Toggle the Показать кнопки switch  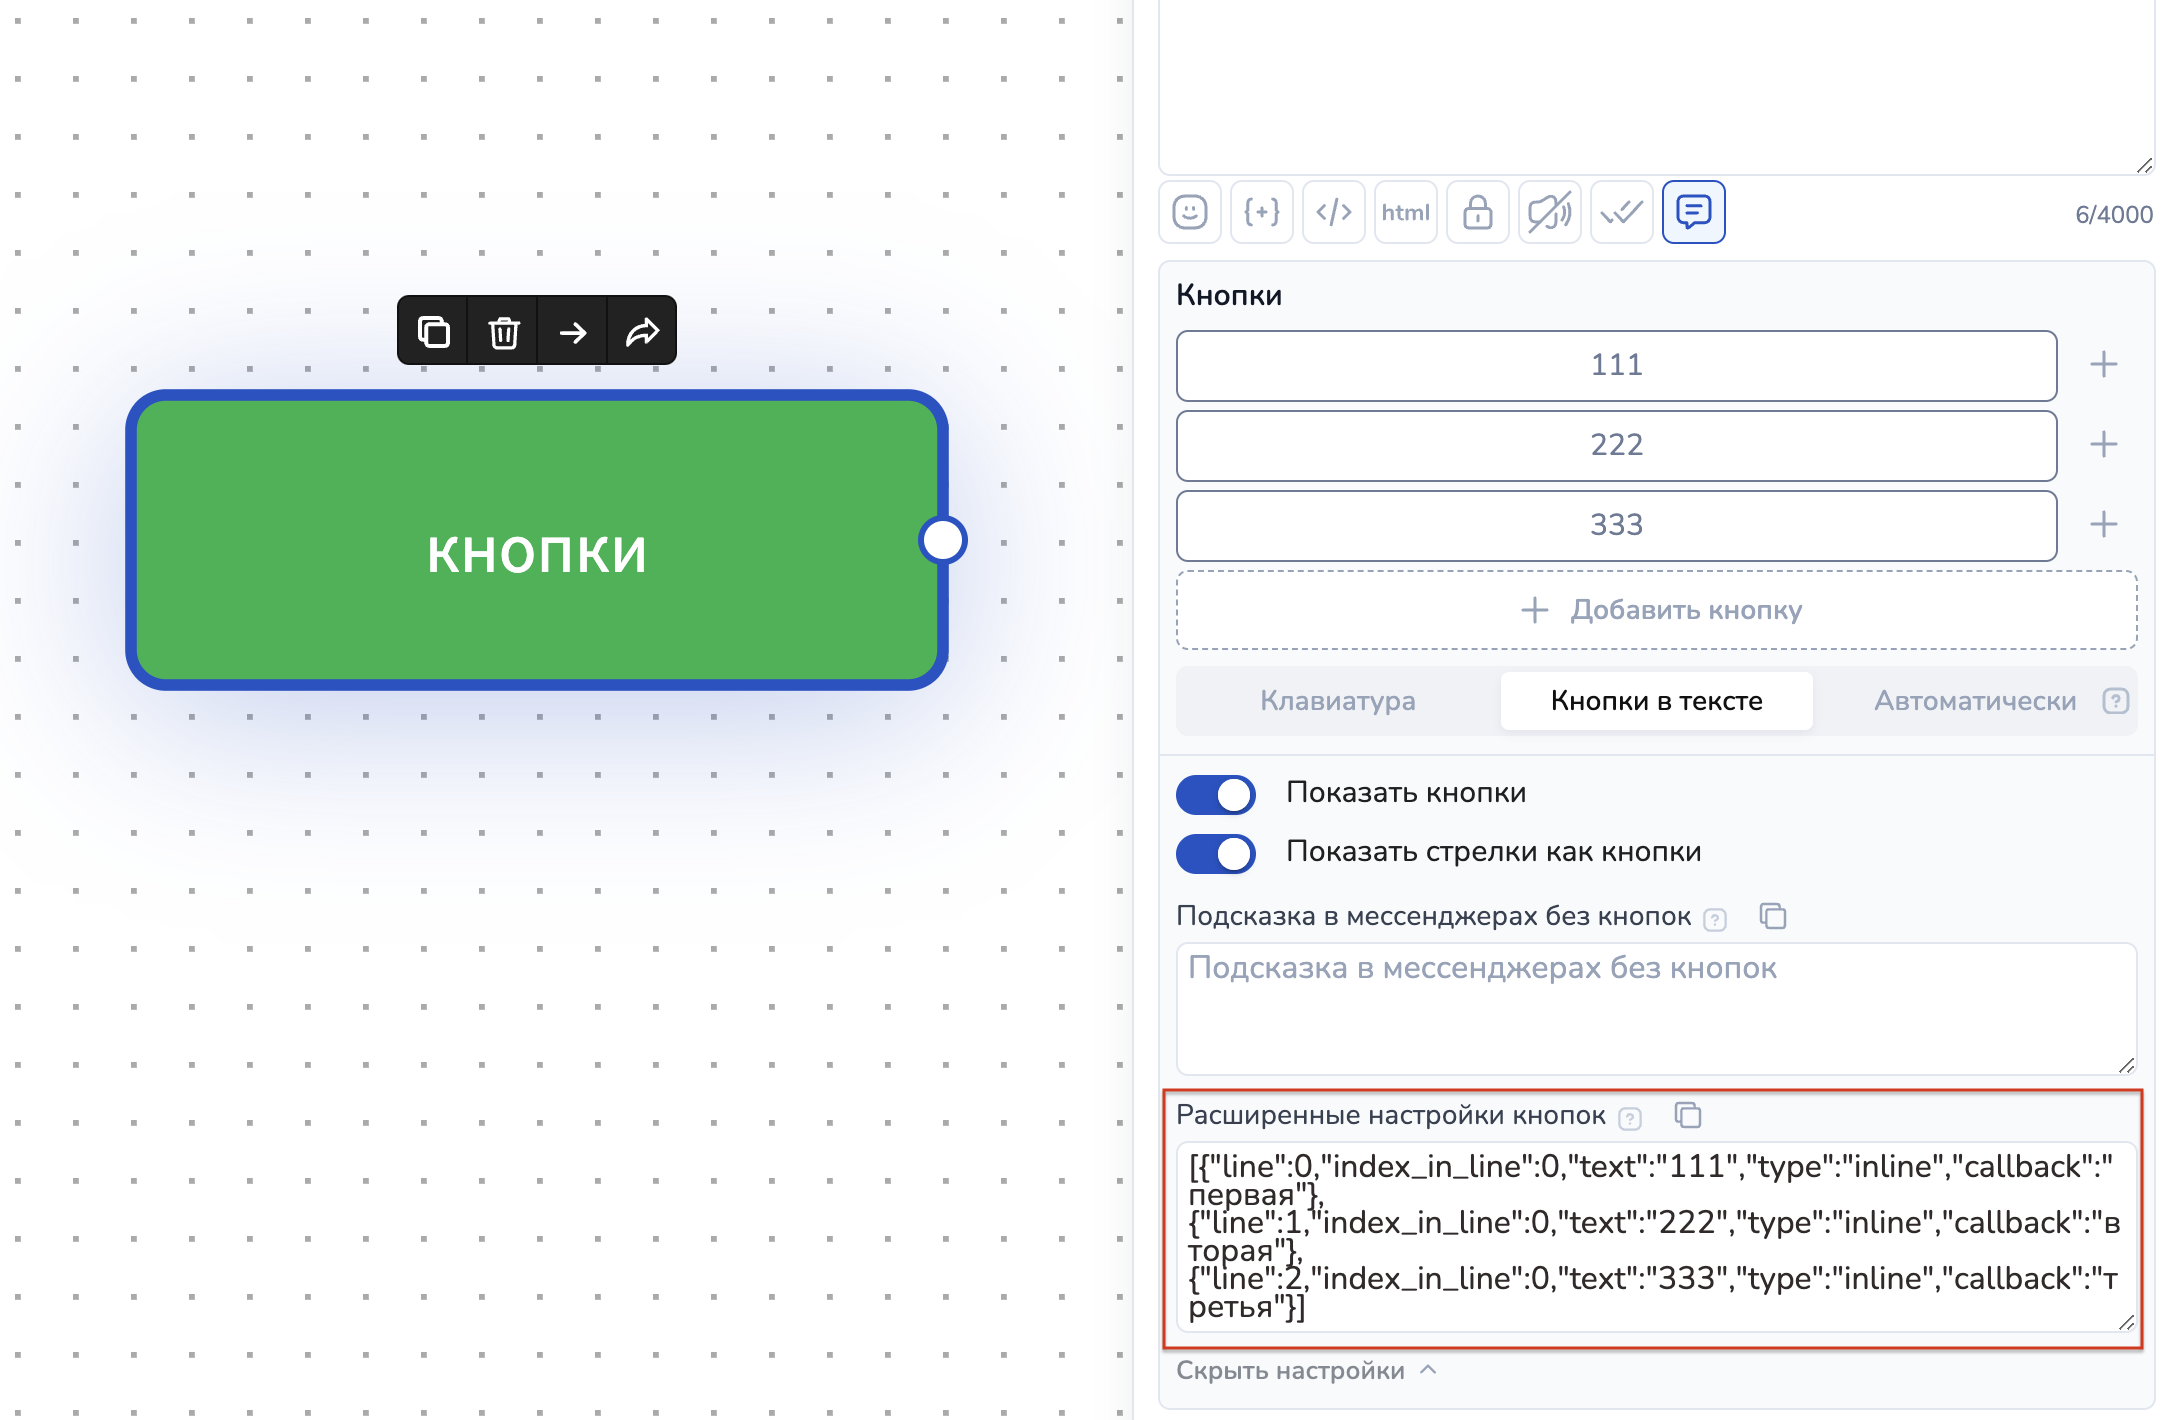coord(1216,794)
